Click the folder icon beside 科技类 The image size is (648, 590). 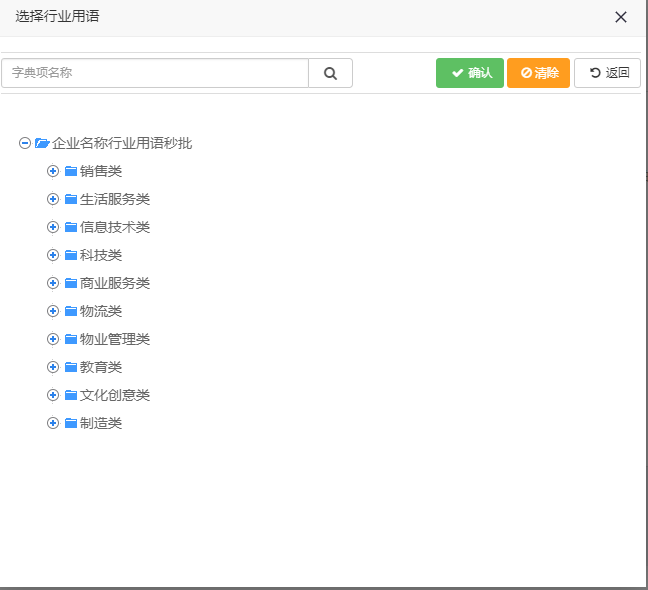71,255
